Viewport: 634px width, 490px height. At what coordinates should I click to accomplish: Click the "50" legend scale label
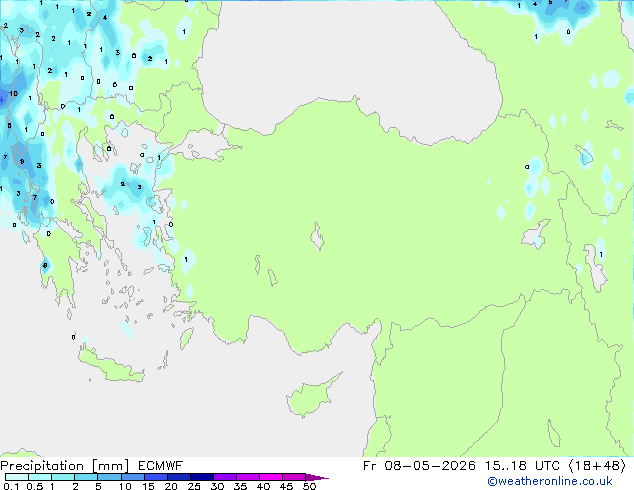point(309,486)
